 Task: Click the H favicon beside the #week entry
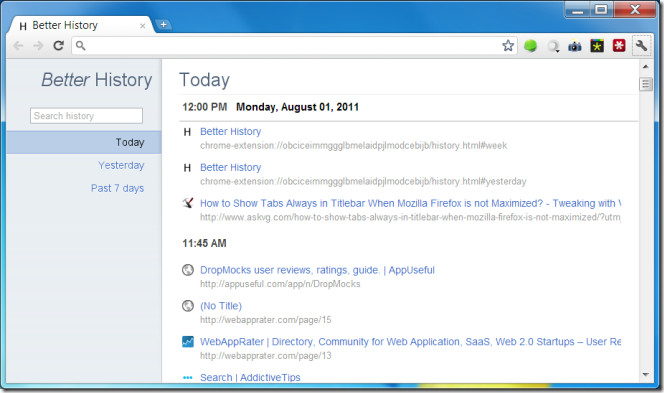coord(187,132)
